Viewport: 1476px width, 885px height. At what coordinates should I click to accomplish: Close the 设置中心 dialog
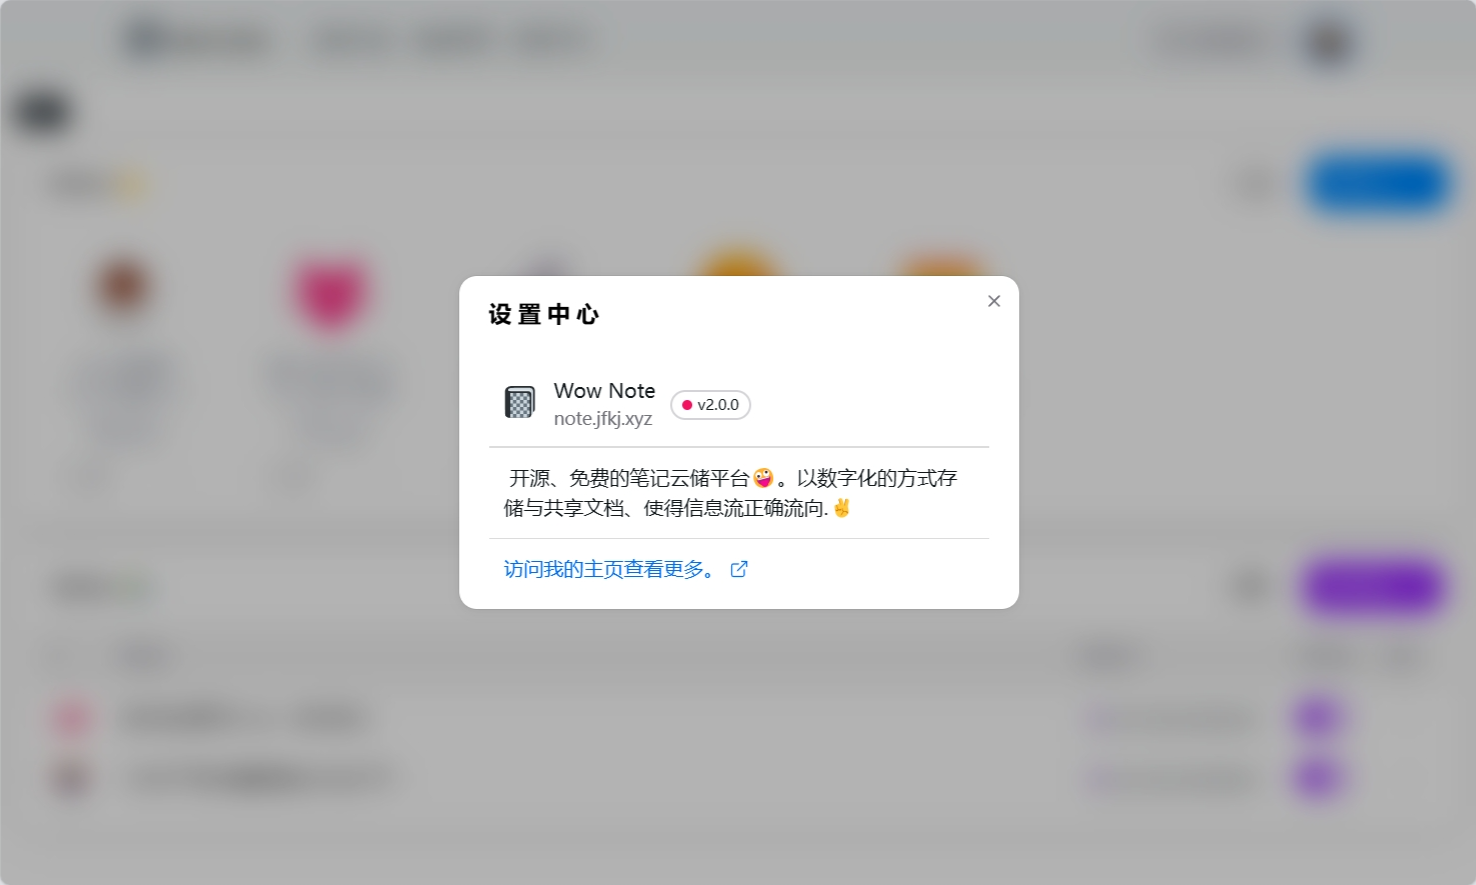[994, 301]
